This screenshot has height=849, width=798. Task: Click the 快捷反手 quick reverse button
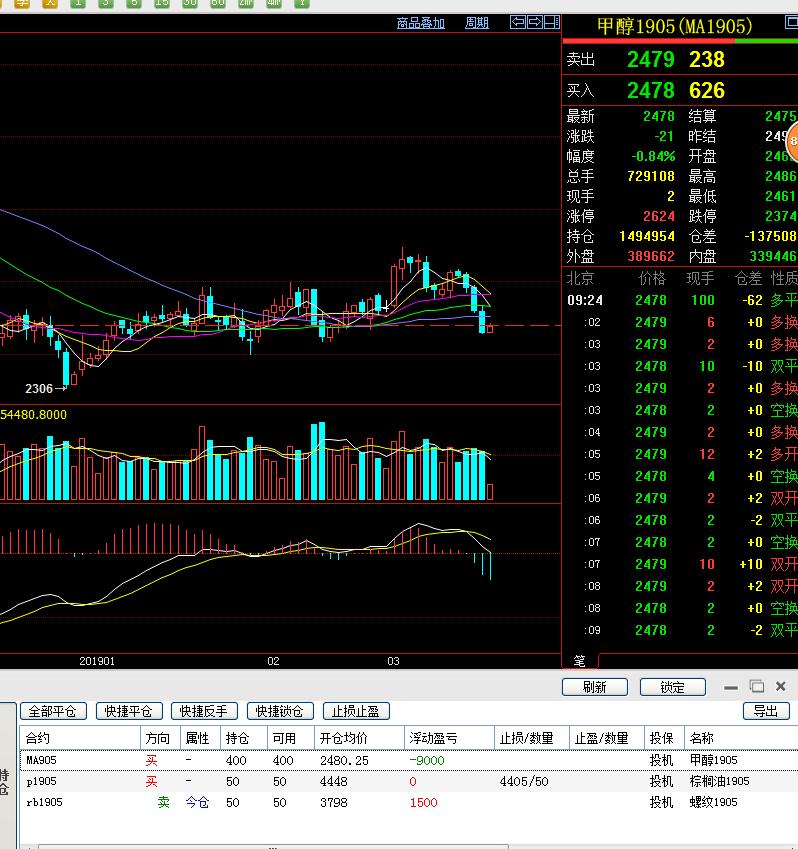[204, 711]
